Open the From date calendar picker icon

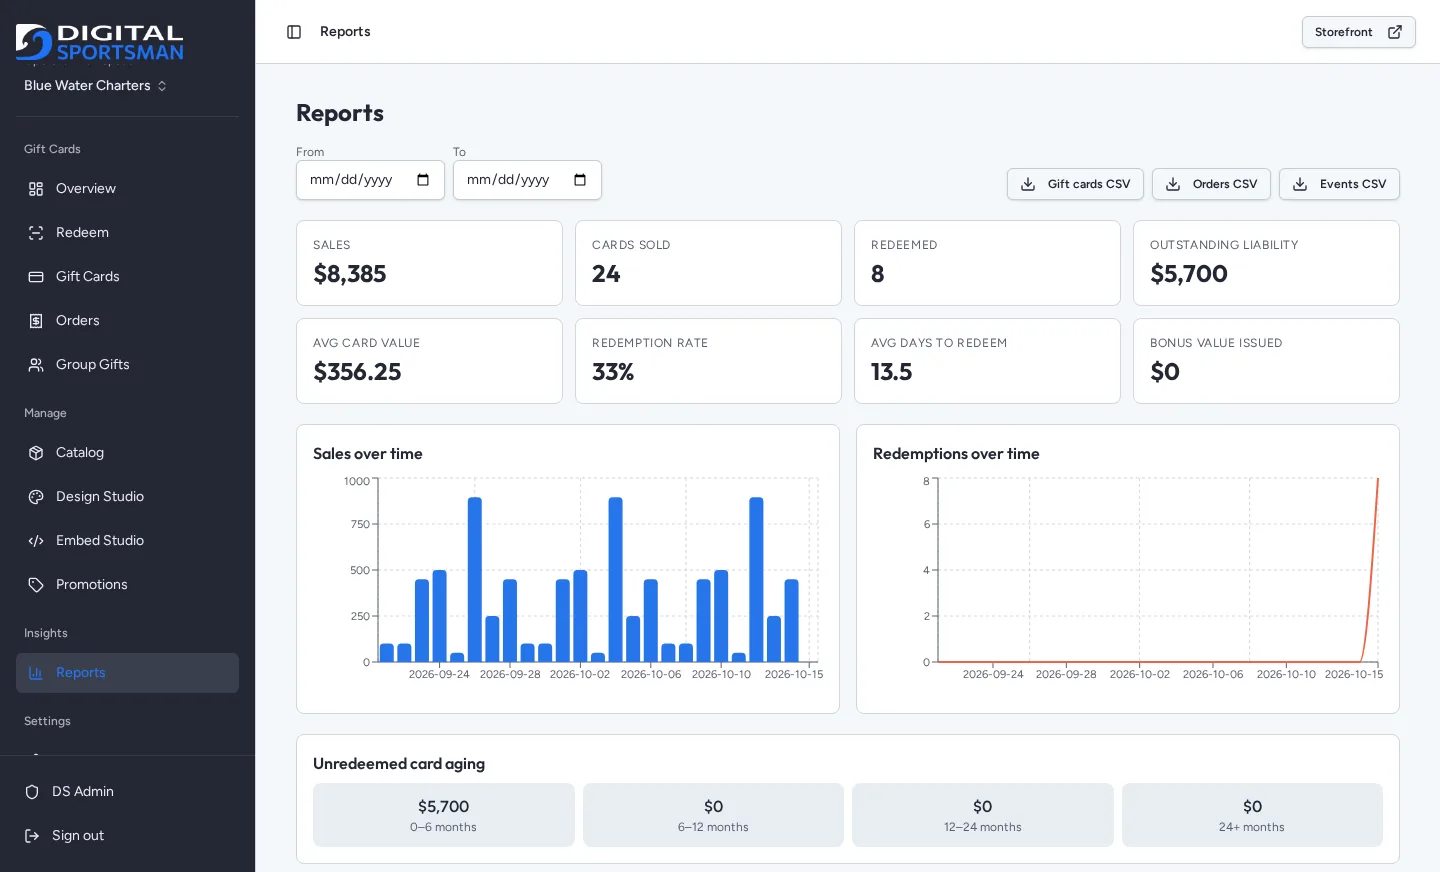[423, 180]
